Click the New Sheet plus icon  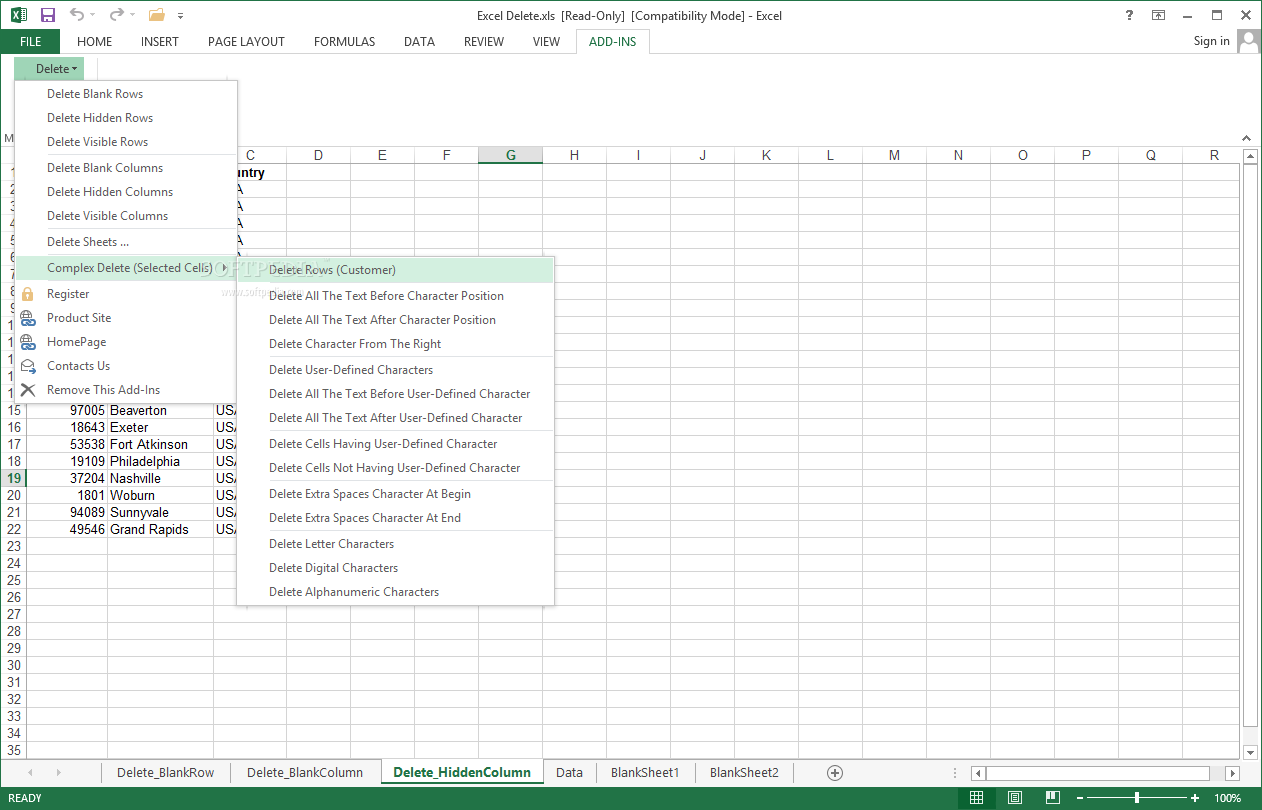pos(835,772)
